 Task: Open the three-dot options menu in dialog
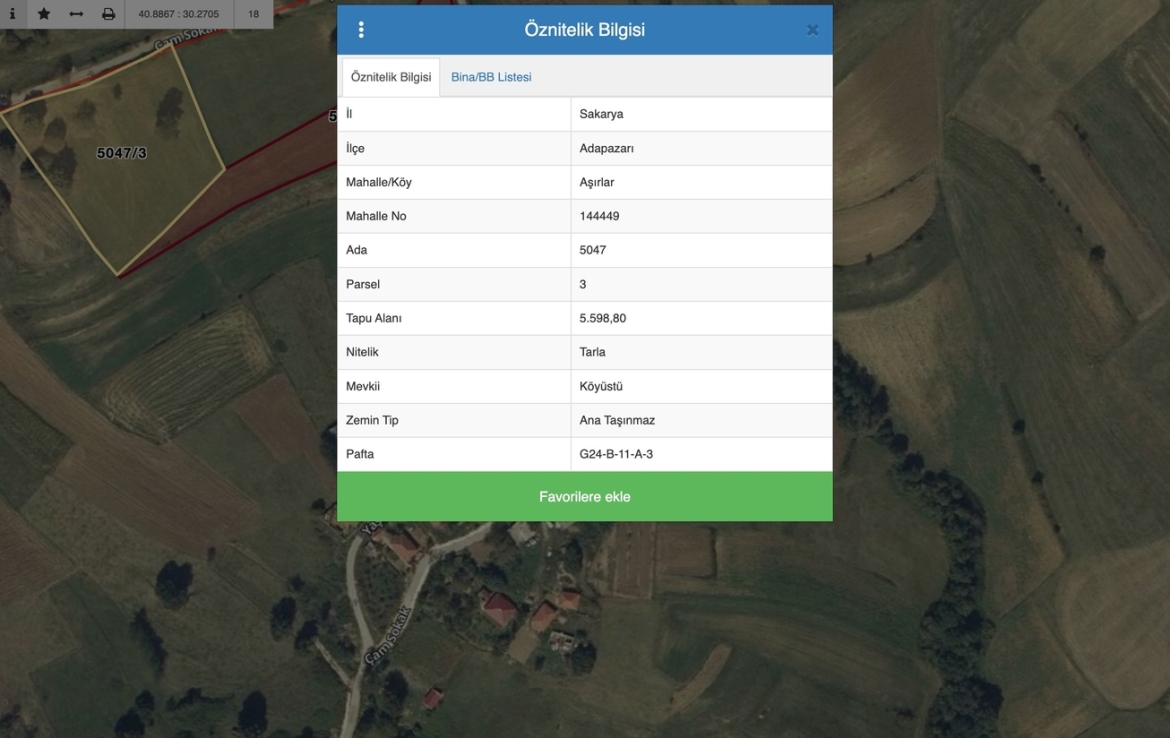(361, 30)
